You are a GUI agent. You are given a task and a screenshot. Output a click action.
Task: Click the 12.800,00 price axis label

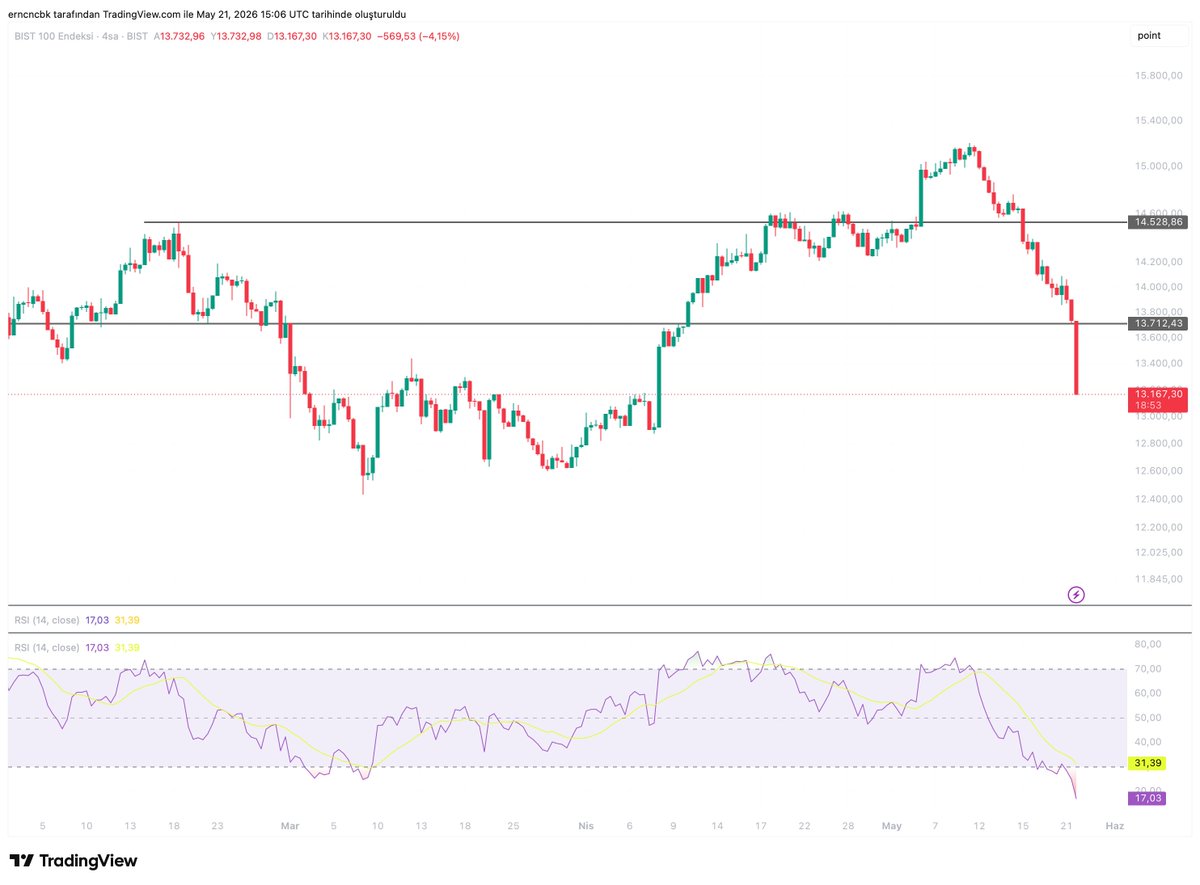pos(1158,443)
